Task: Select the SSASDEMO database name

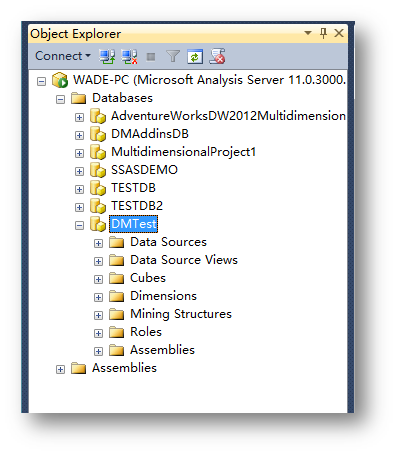Action: coord(144,170)
